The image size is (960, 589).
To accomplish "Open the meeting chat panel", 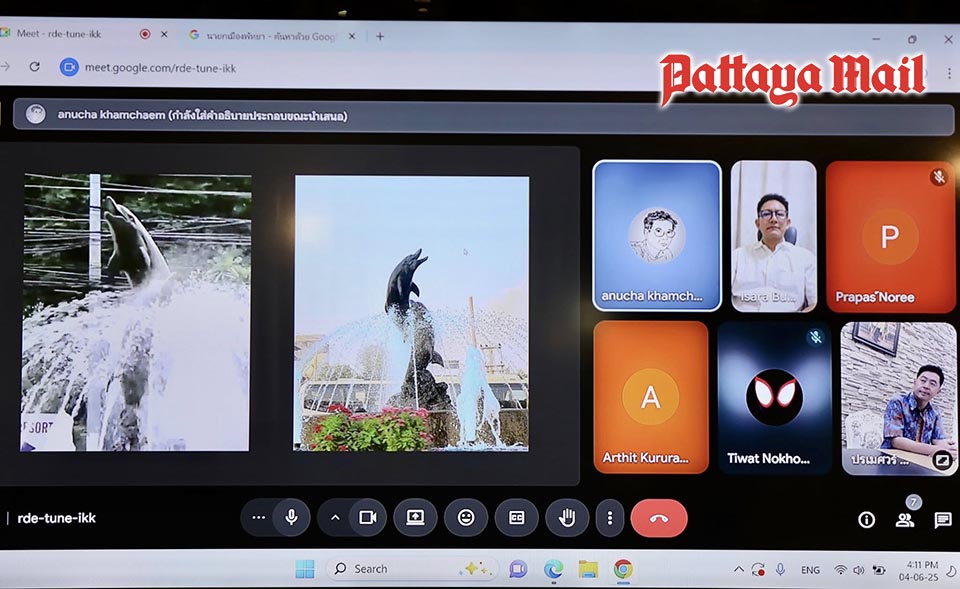I will coord(942,520).
